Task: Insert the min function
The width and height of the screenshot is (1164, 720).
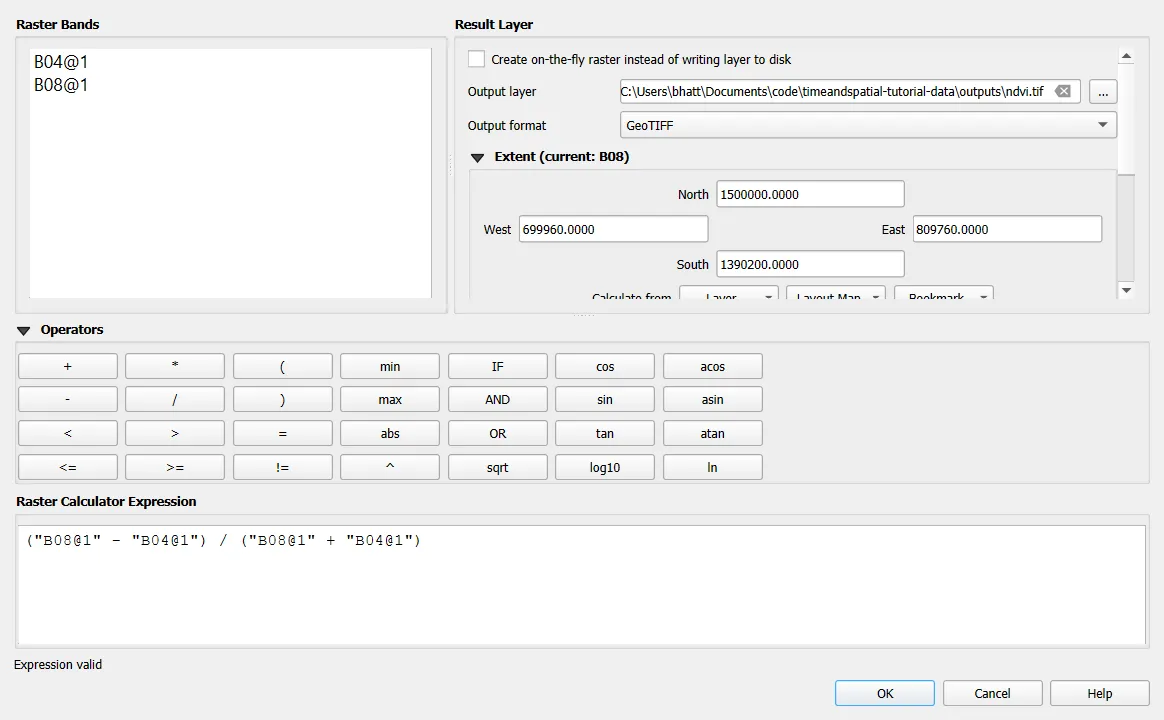Action: tap(390, 367)
